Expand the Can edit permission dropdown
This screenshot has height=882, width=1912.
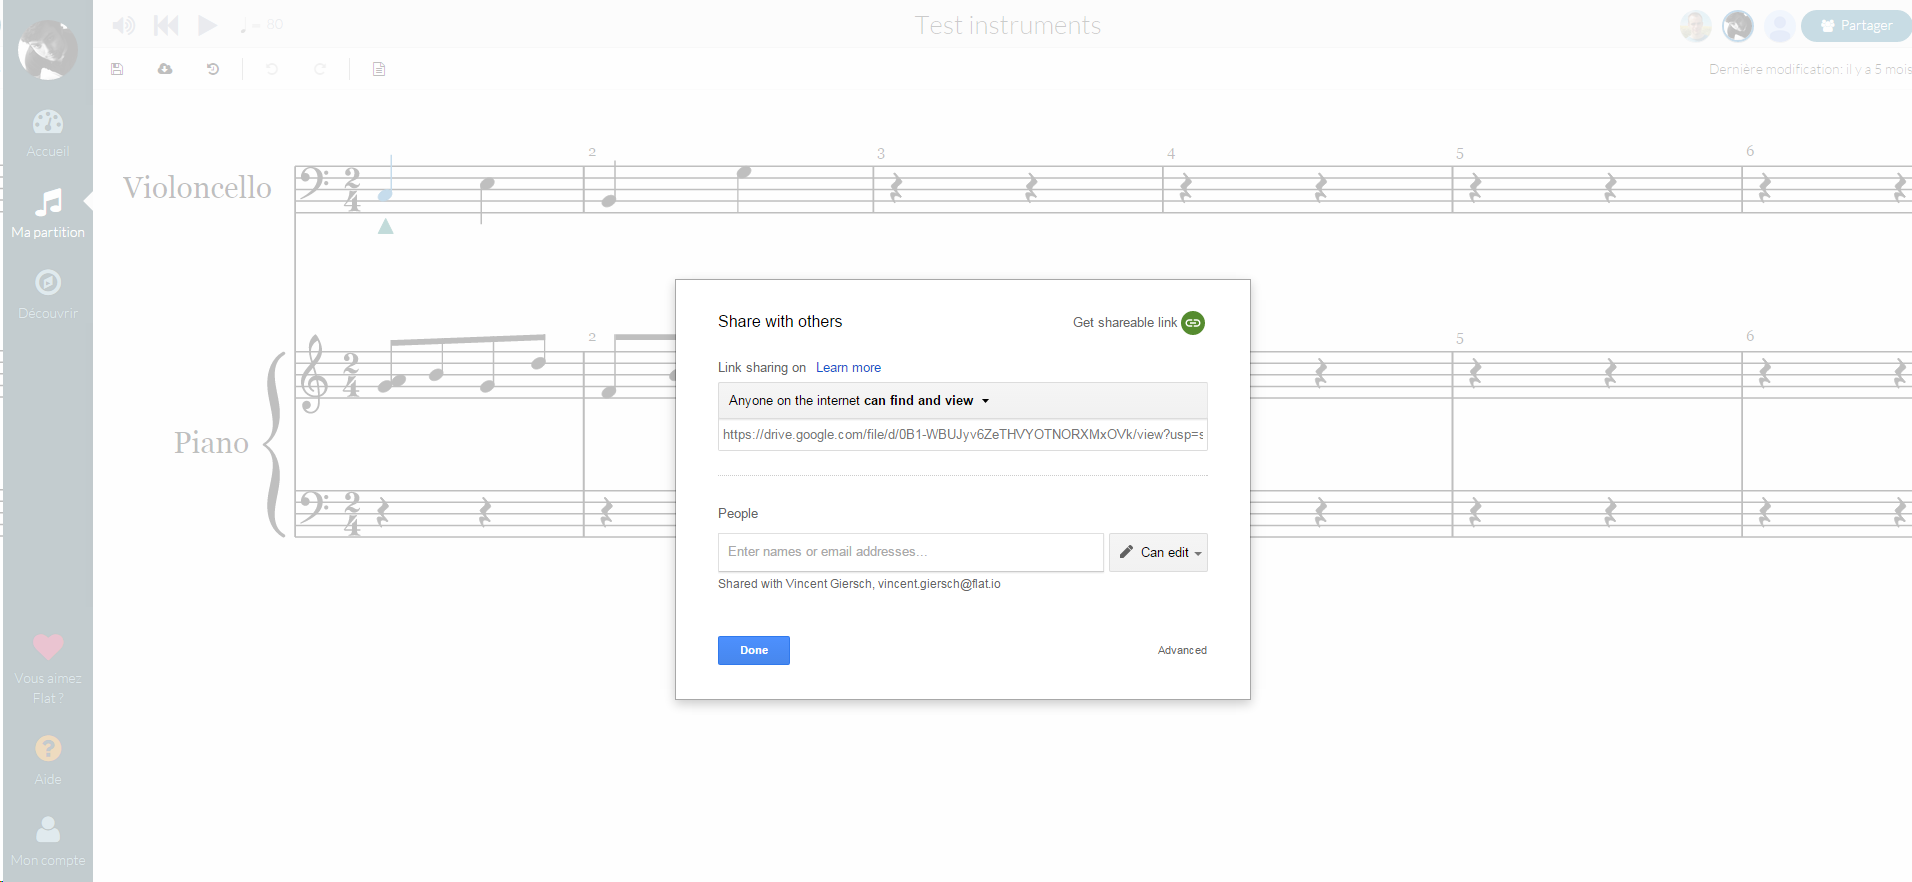point(1158,552)
